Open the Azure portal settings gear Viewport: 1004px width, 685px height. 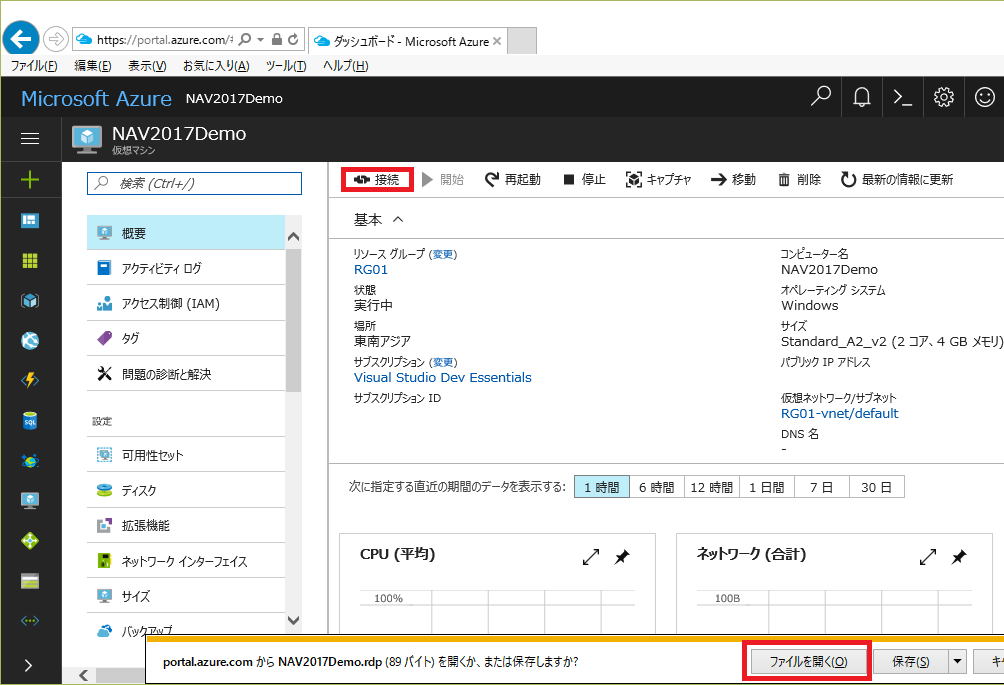(944, 97)
